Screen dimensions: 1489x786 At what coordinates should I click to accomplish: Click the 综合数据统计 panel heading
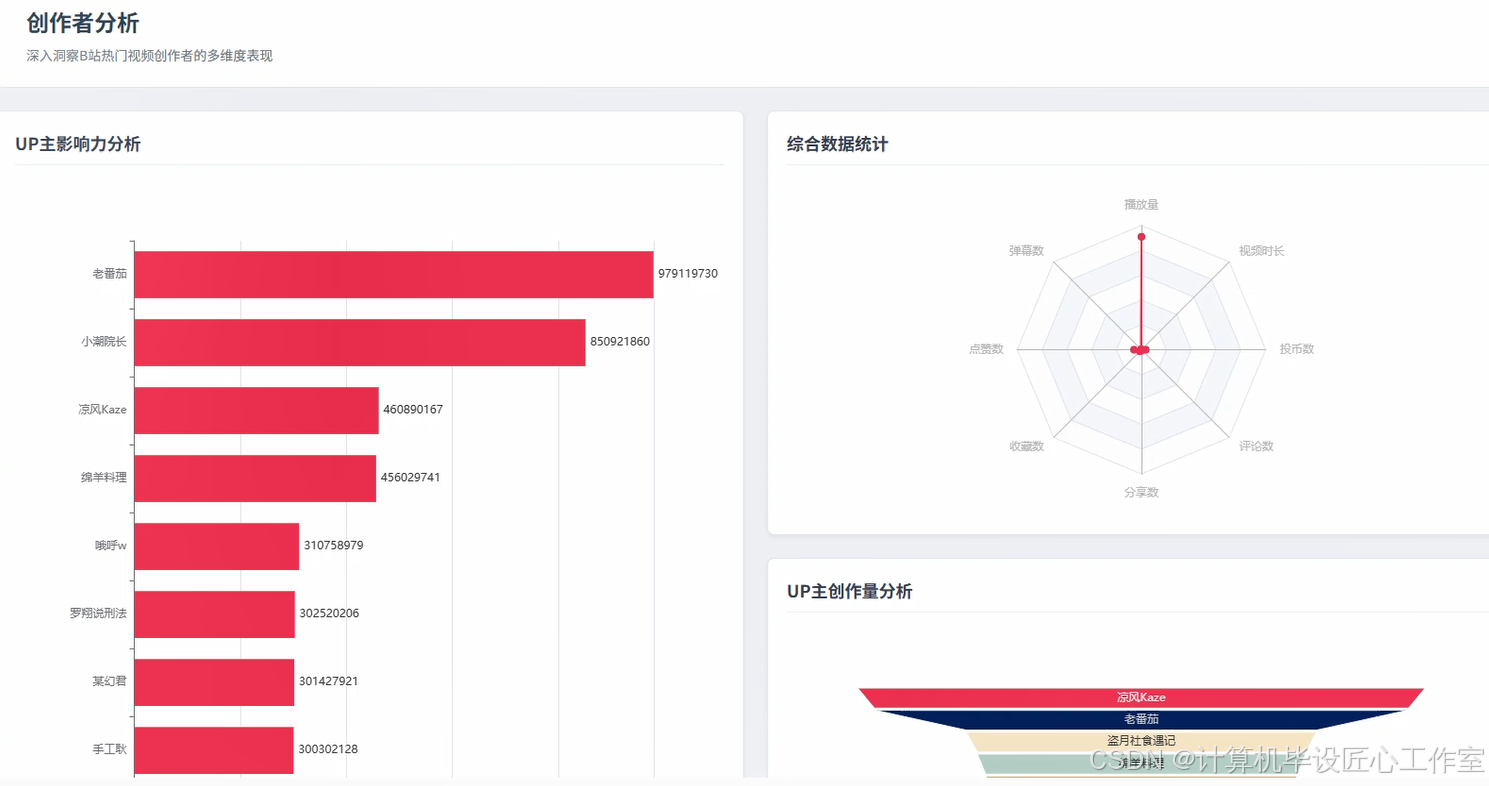pos(837,144)
